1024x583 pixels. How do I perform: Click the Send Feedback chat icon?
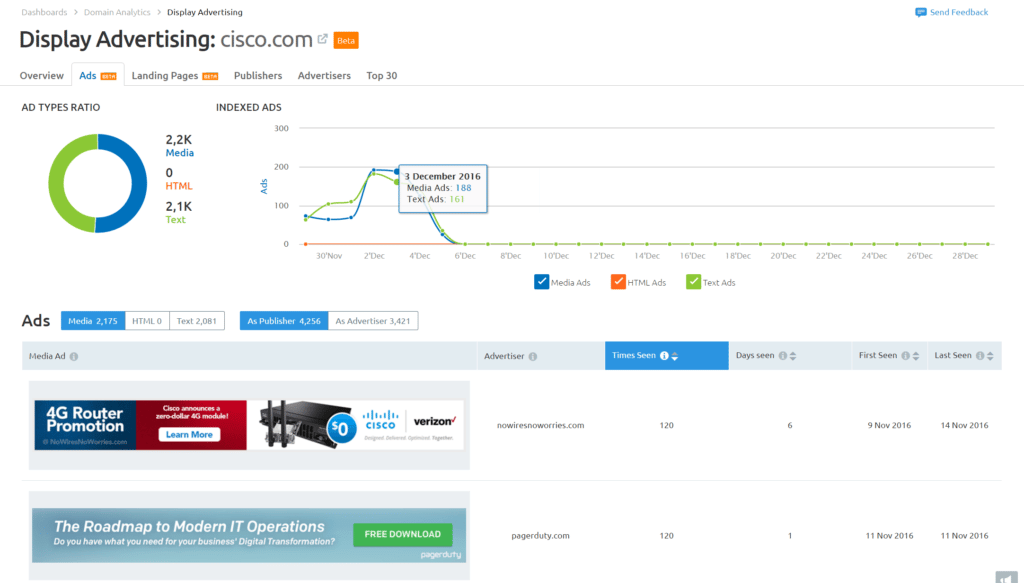[921, 12]
